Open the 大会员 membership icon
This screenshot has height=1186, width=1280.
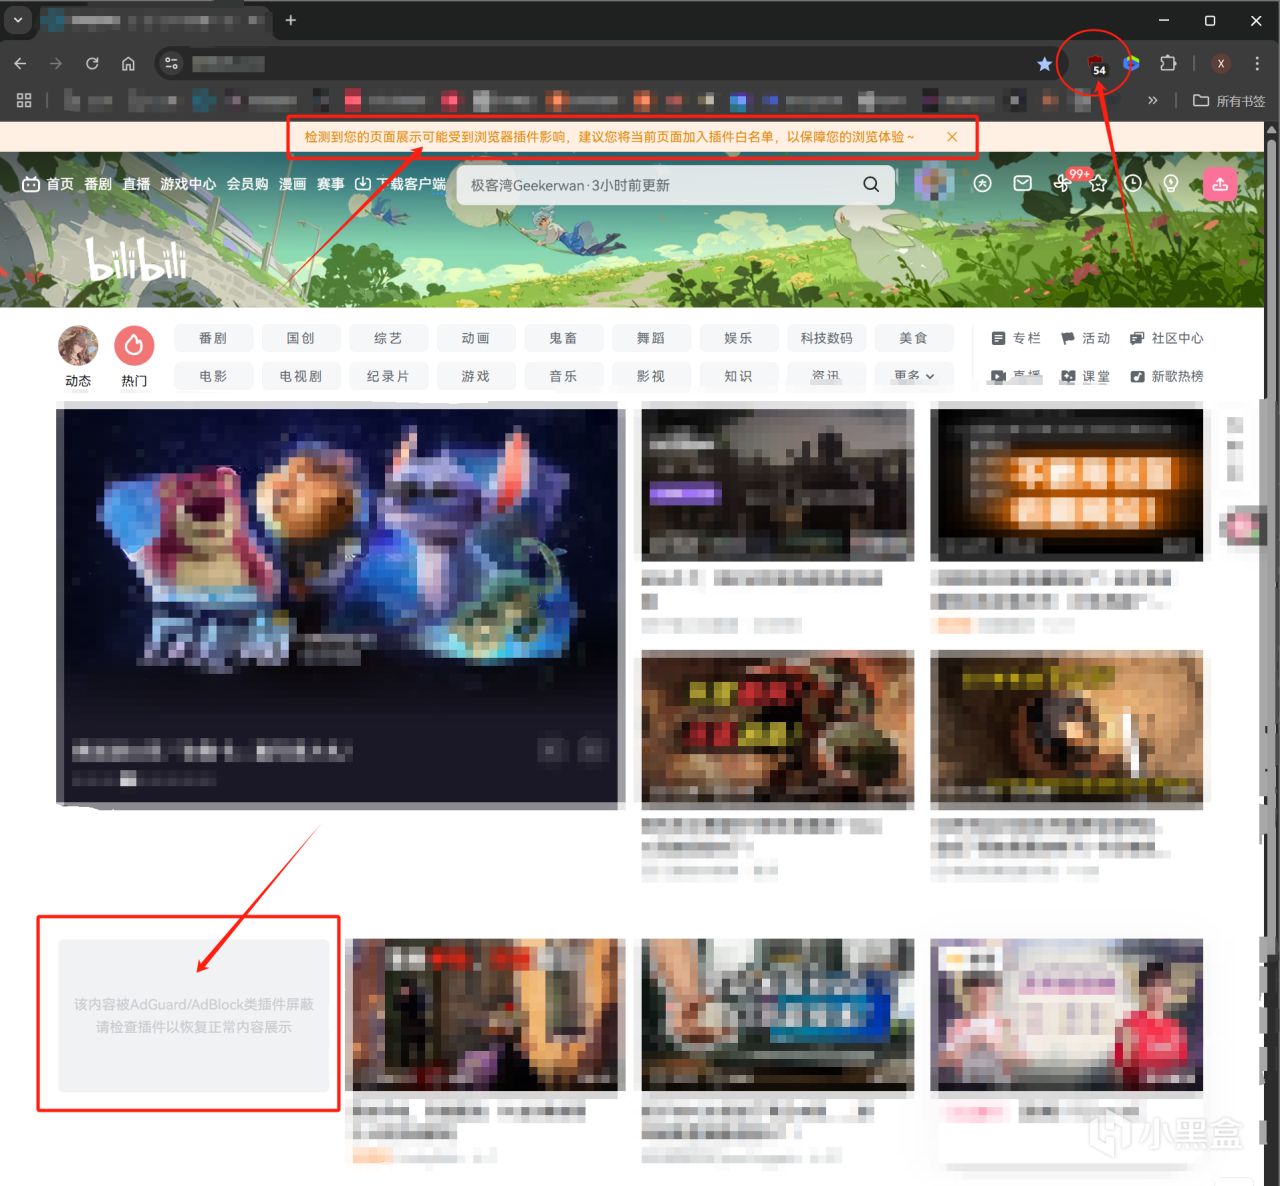(983, 184)
